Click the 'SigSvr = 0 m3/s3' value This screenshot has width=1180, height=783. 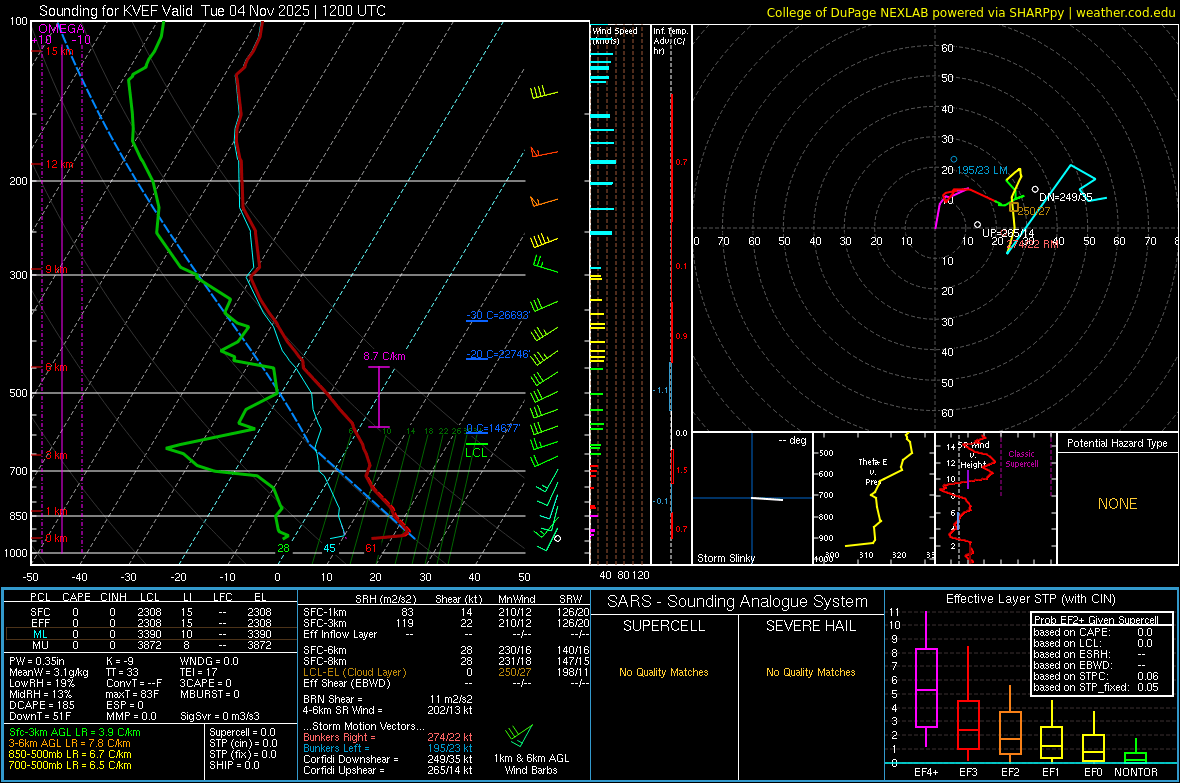pos(220,716)
